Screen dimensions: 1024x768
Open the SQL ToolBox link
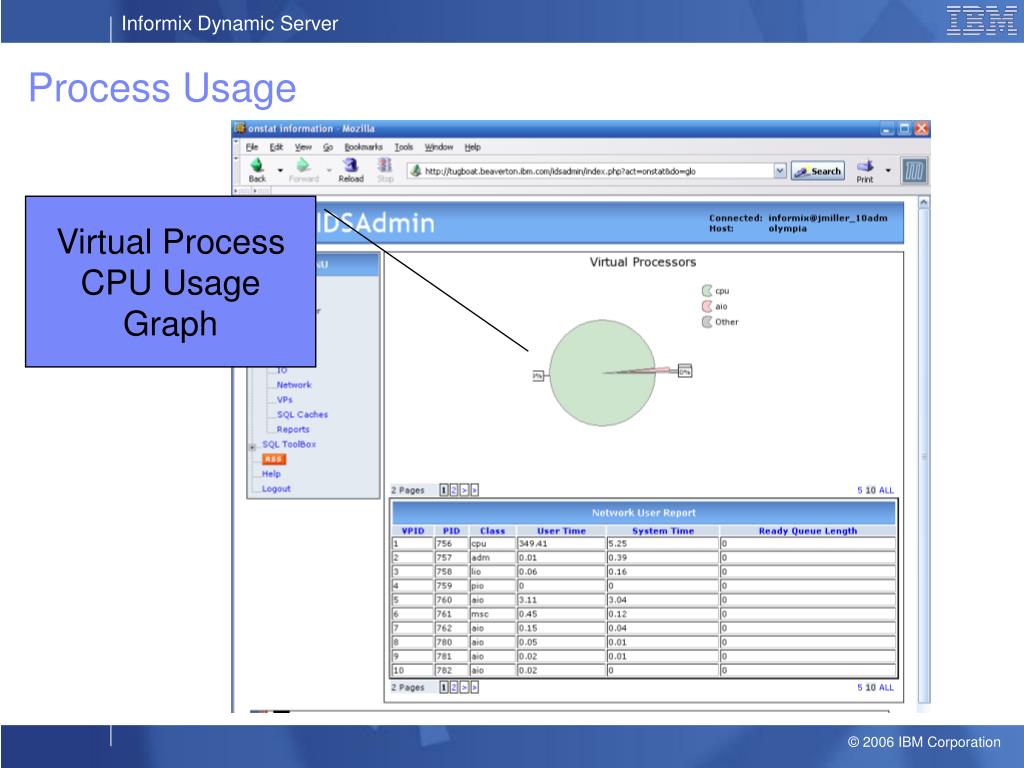289,444
